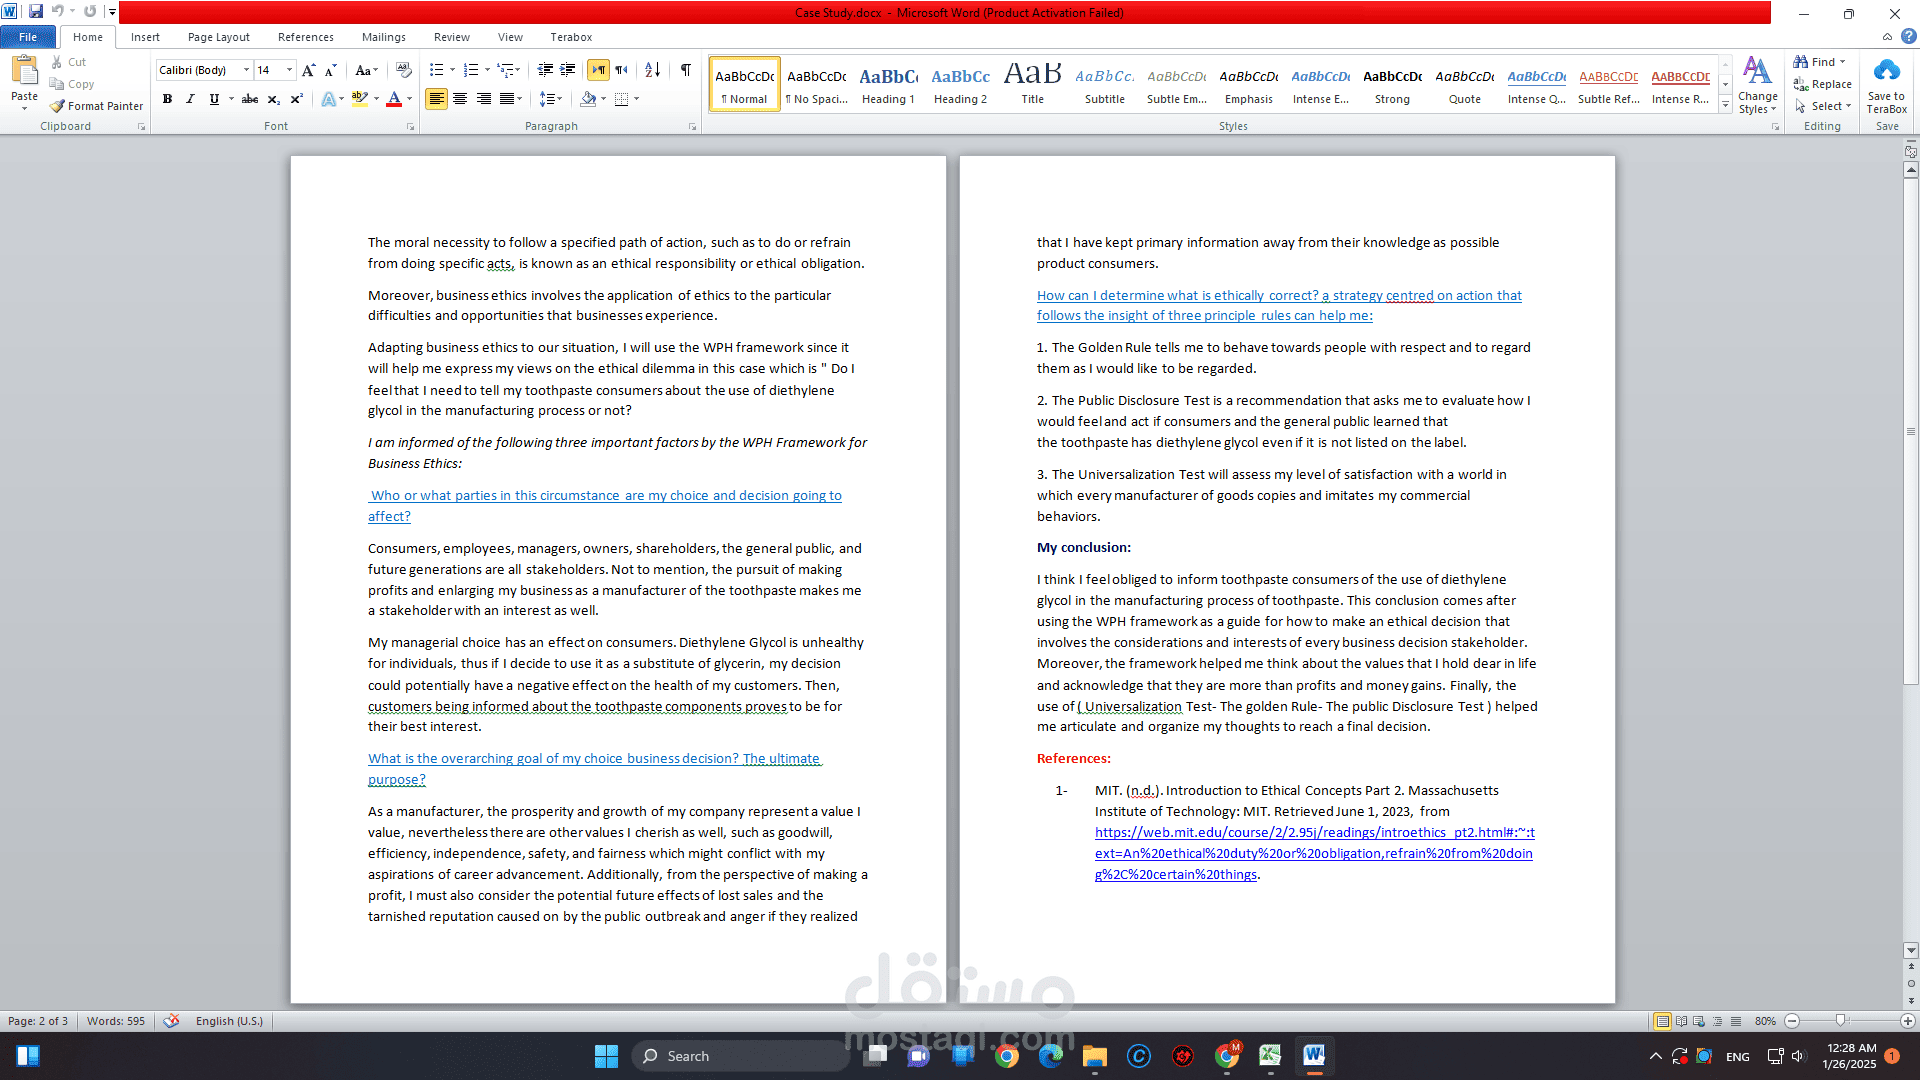
Task: Decrease the paragraph indent
Action: (545, 70)
